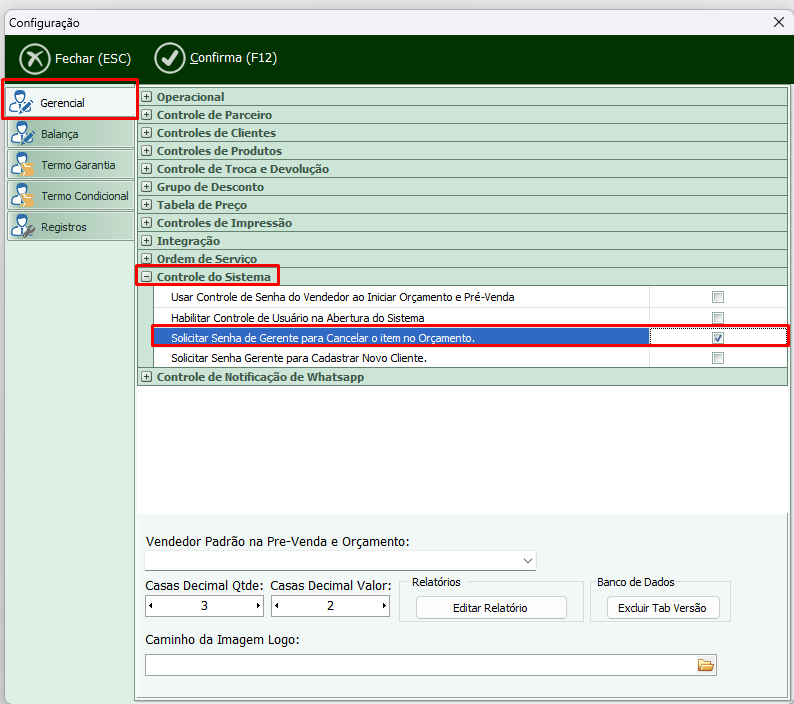Click the Excluir Tab Versão button
The width and height of the screenshot is (794, 704).
[x=662, y=608]
